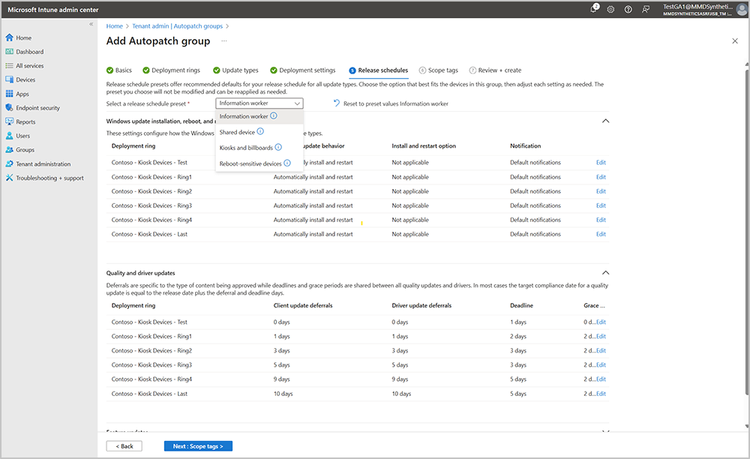Edit installation settings for Kiosk Devices - Last
Image resolution: width=750 pixels, height=459 pixels.
[x=601, y=234]
